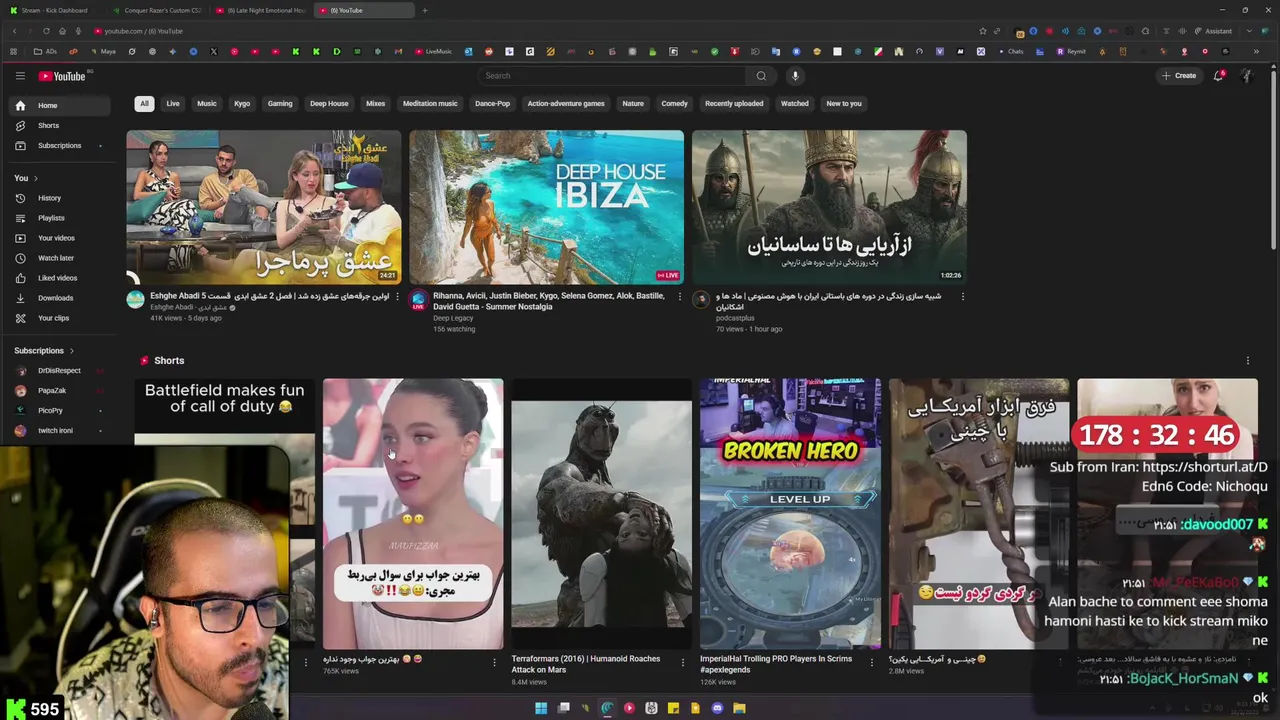Screen dimensions: 1280x720
Task: Open options for the podcastplus video
Action: [963, 296]
